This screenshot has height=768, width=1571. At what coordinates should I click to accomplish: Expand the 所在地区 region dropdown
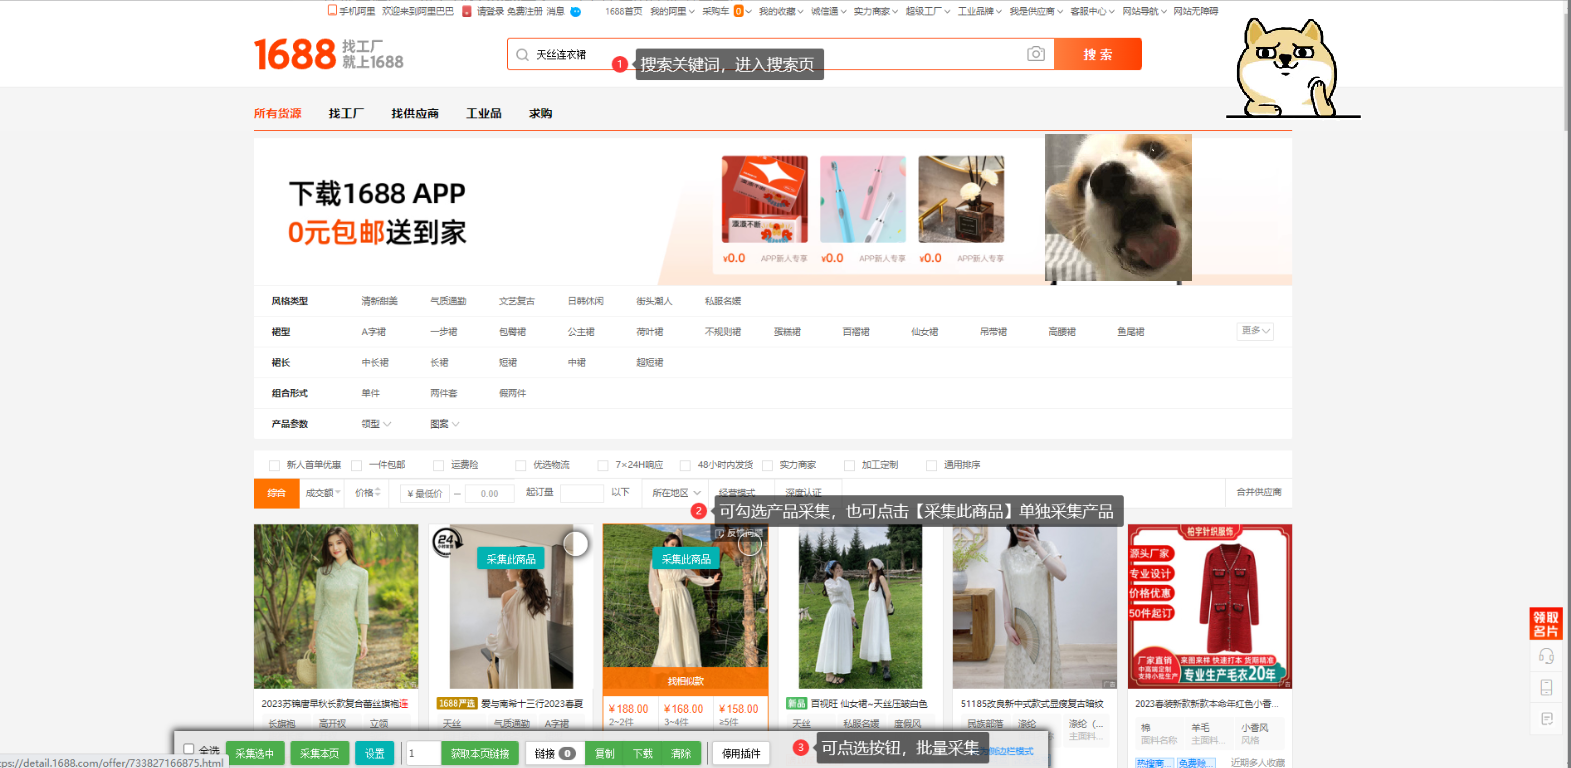676,493
